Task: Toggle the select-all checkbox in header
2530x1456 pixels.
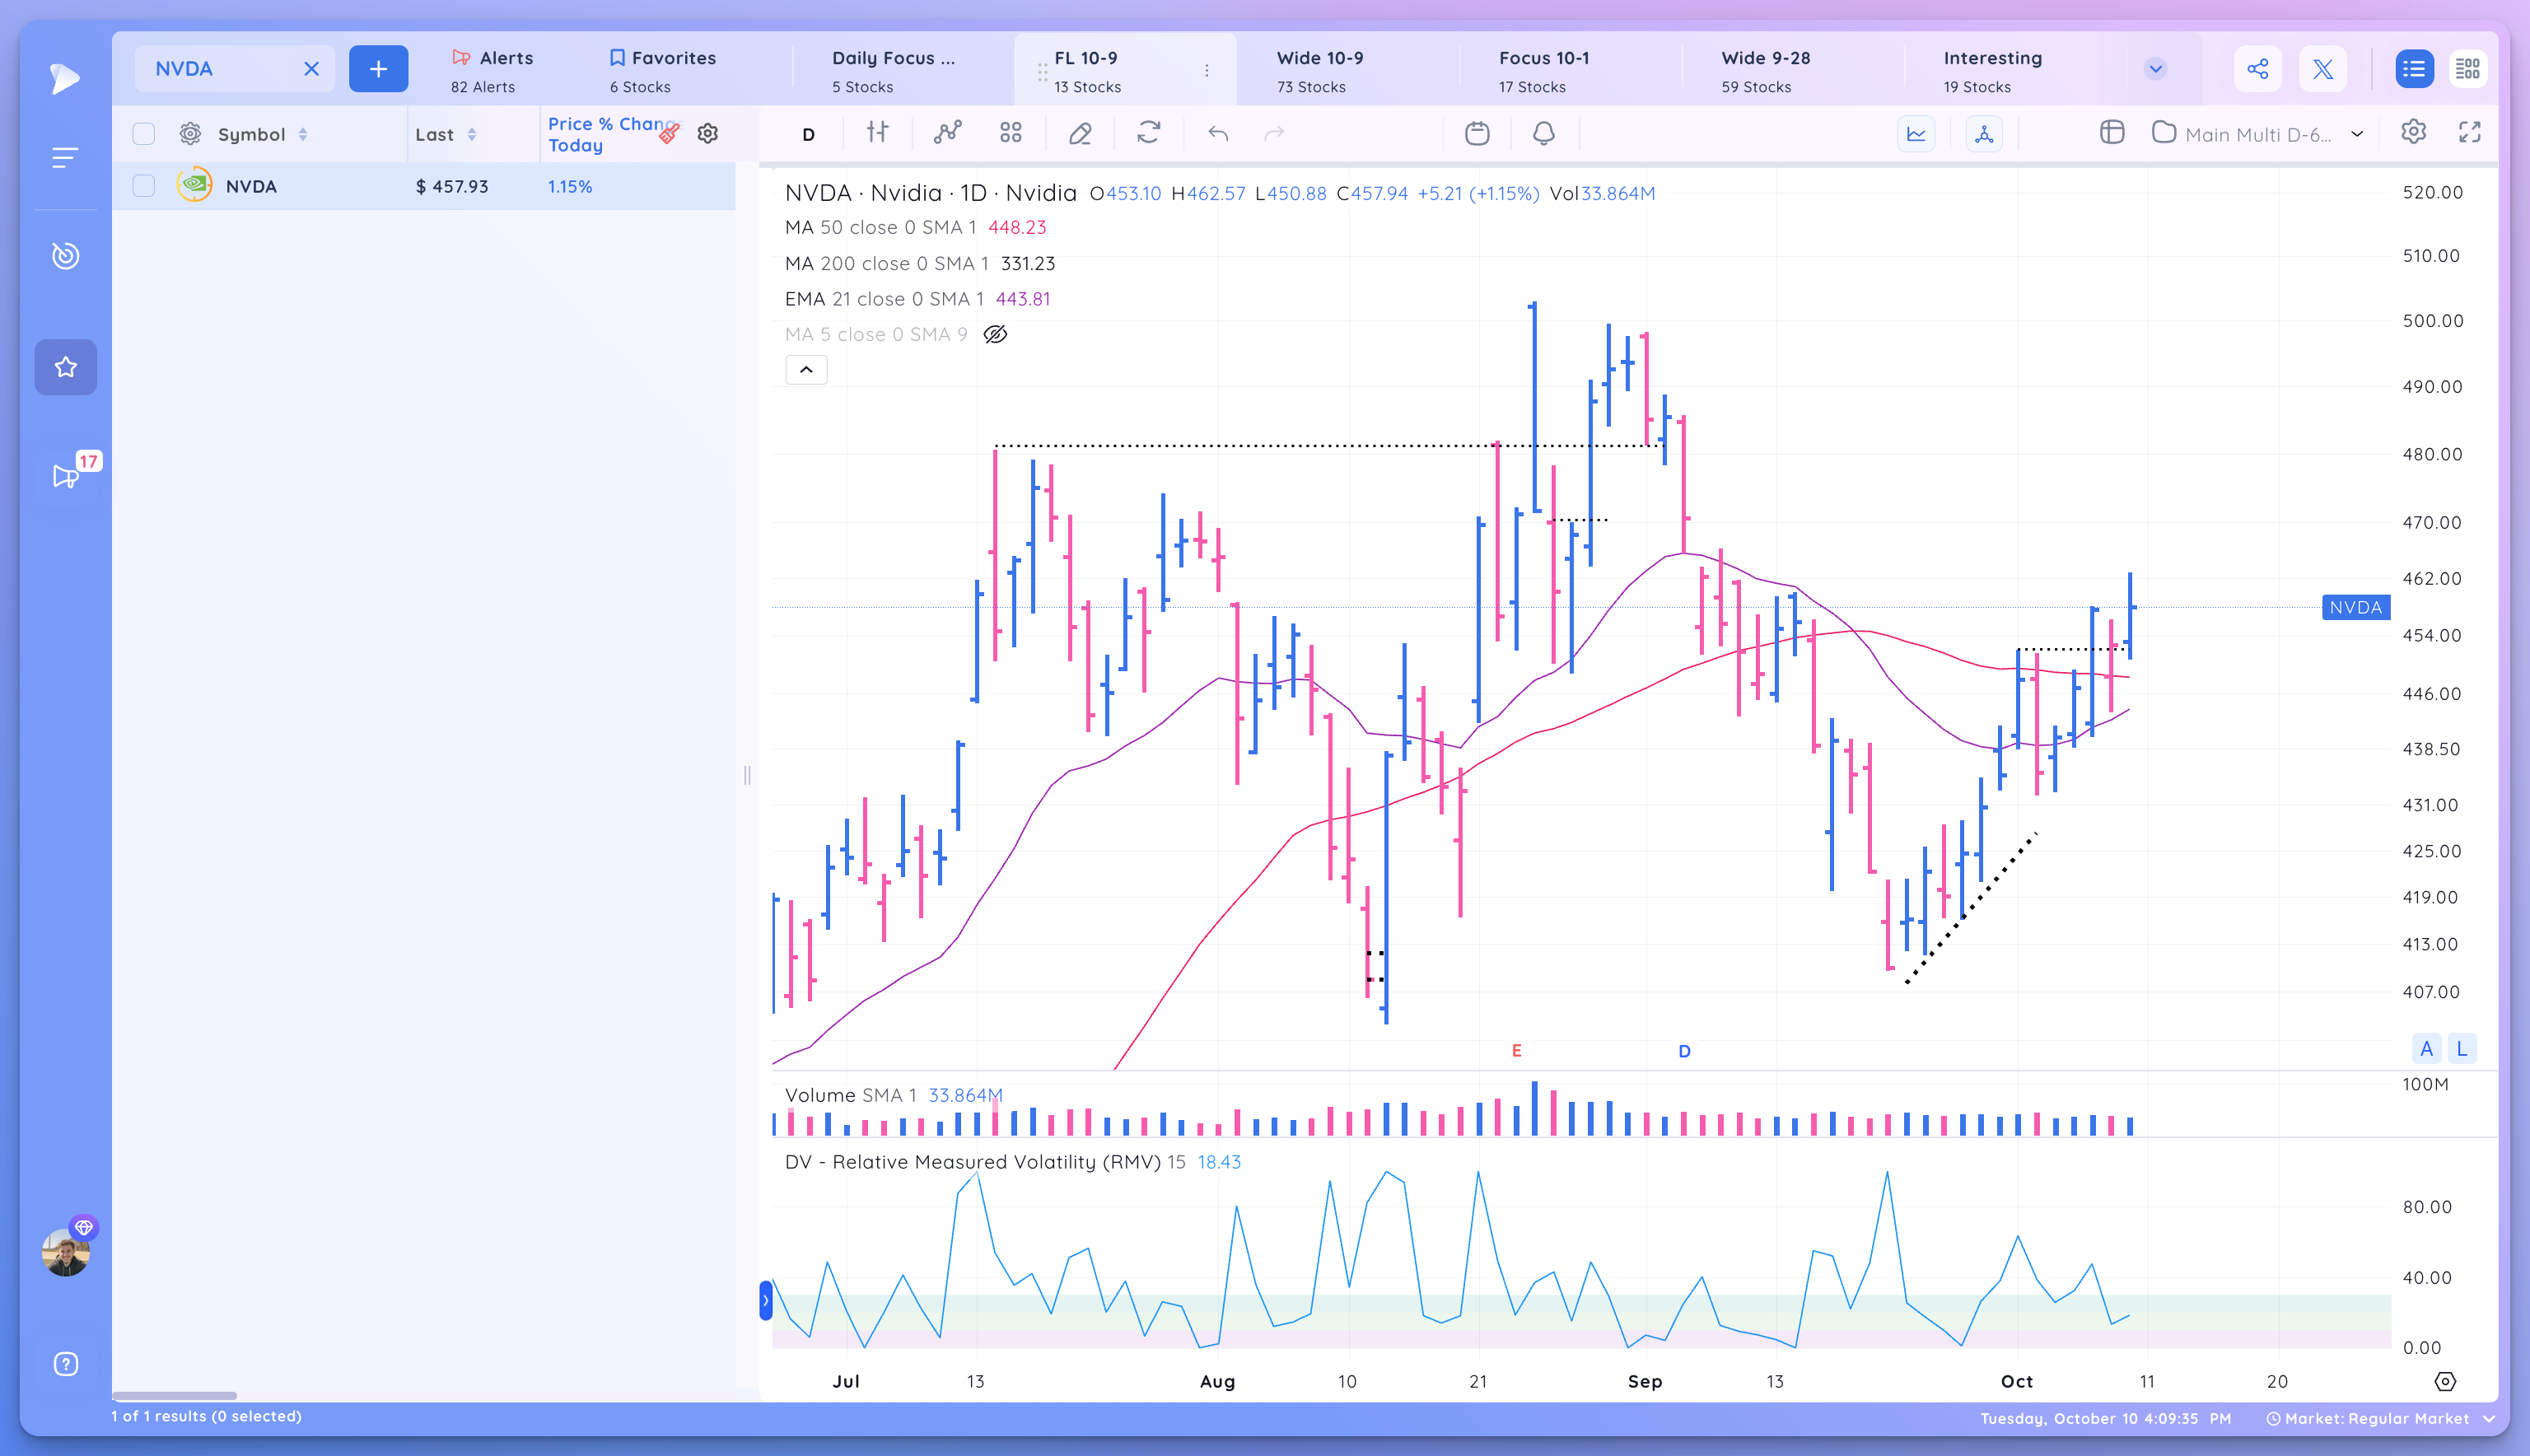Action: pyautogui.click(x=144, y=134)
